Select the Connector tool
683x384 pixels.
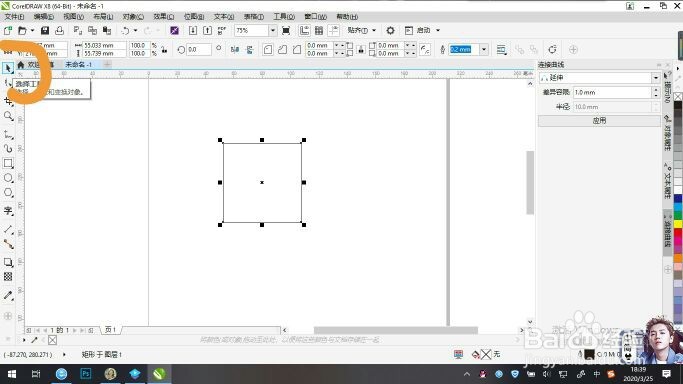(8, 244)
